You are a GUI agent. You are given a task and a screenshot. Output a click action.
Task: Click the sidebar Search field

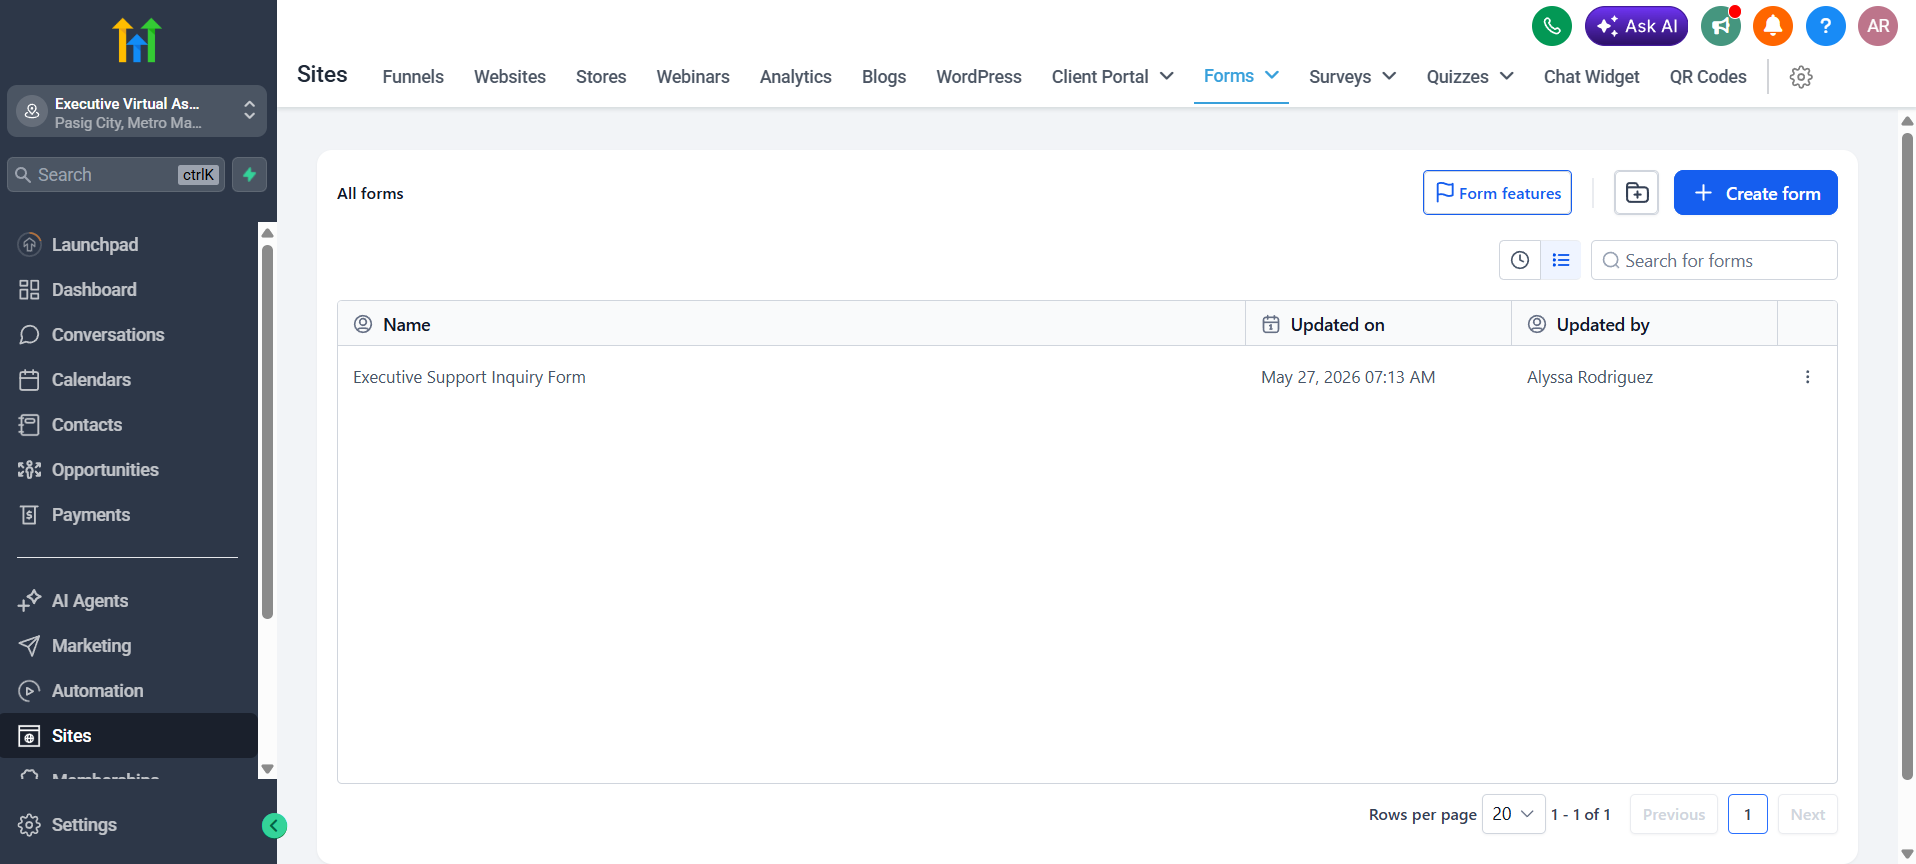(116, 174)
